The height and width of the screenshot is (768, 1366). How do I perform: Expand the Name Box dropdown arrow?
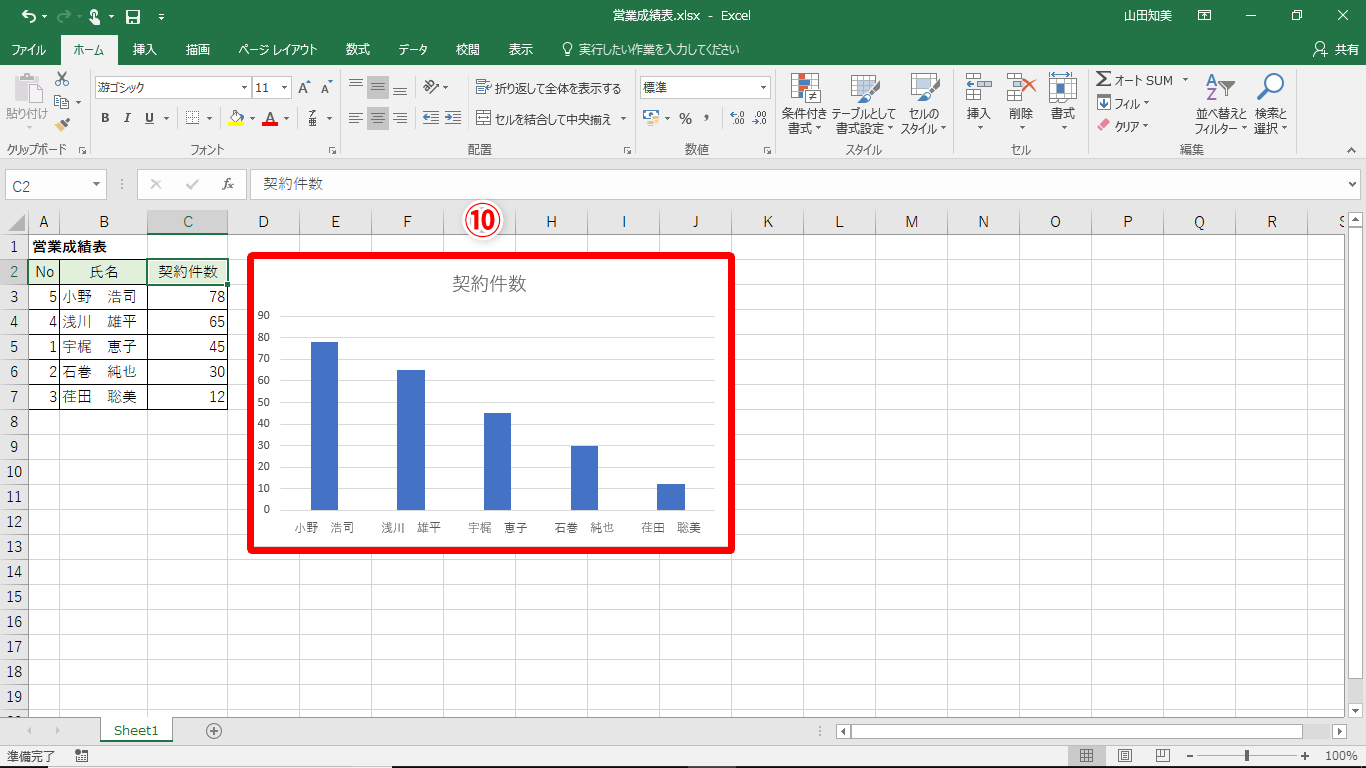coord(97,185)
